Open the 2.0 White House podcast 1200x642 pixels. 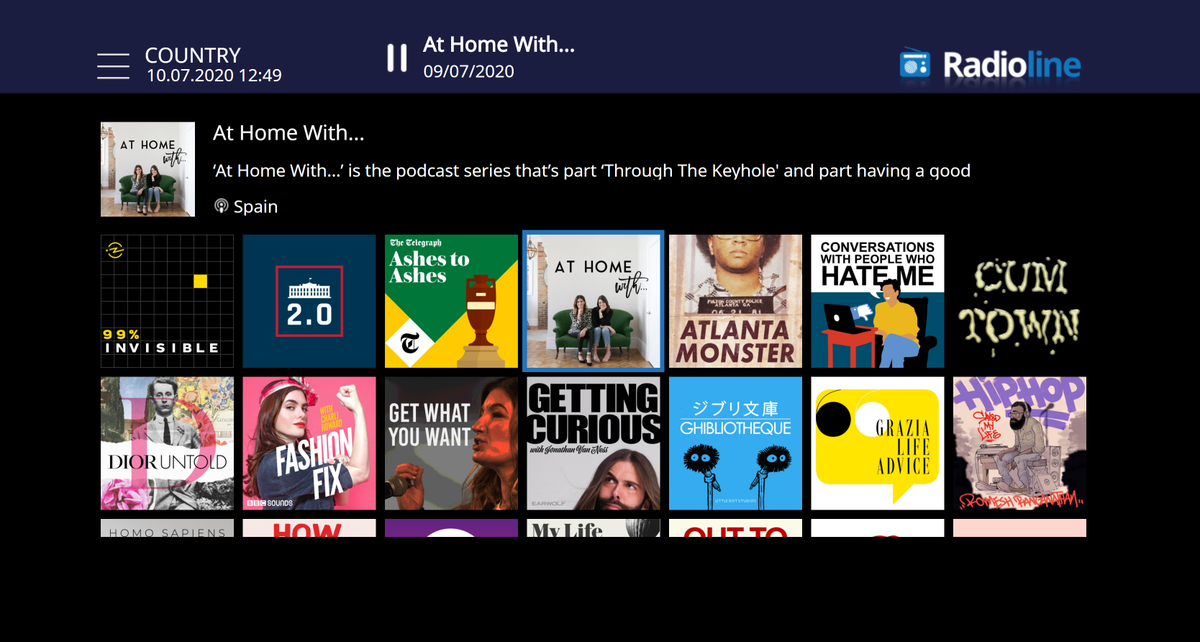tap(309, 301)
